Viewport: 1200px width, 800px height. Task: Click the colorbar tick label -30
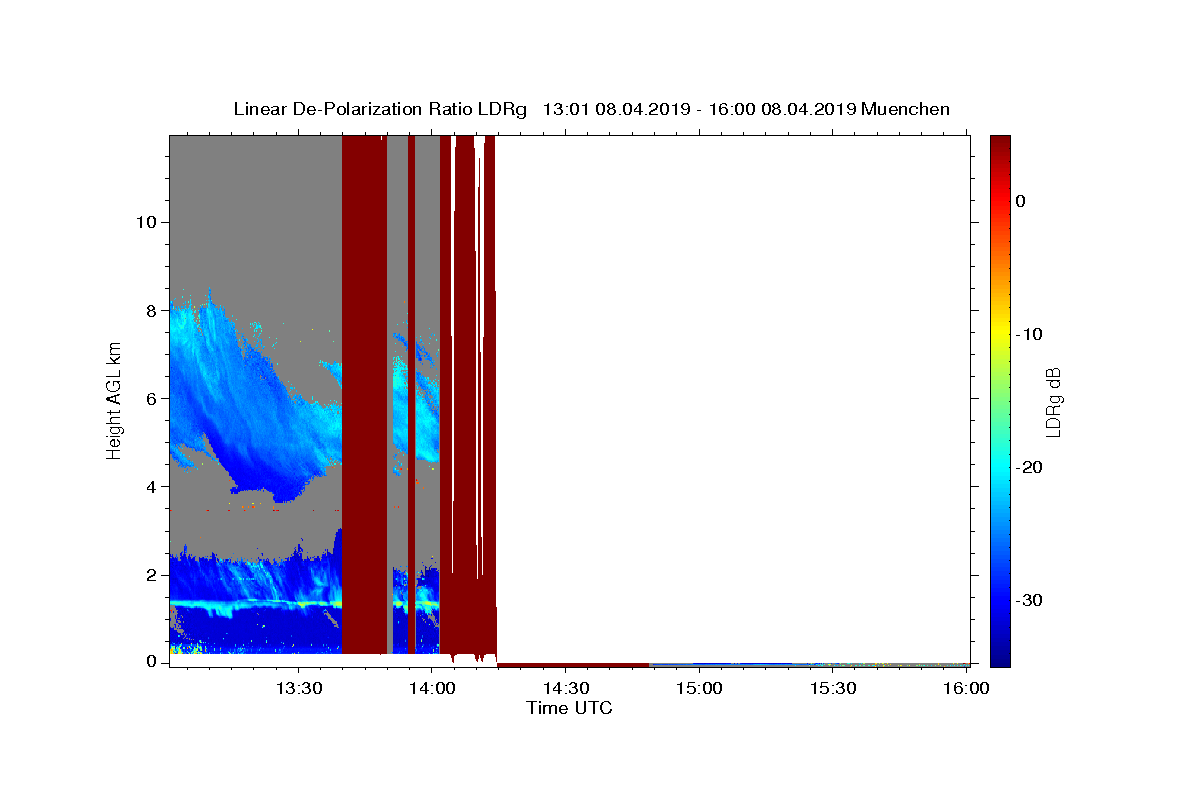(1030, 600)
